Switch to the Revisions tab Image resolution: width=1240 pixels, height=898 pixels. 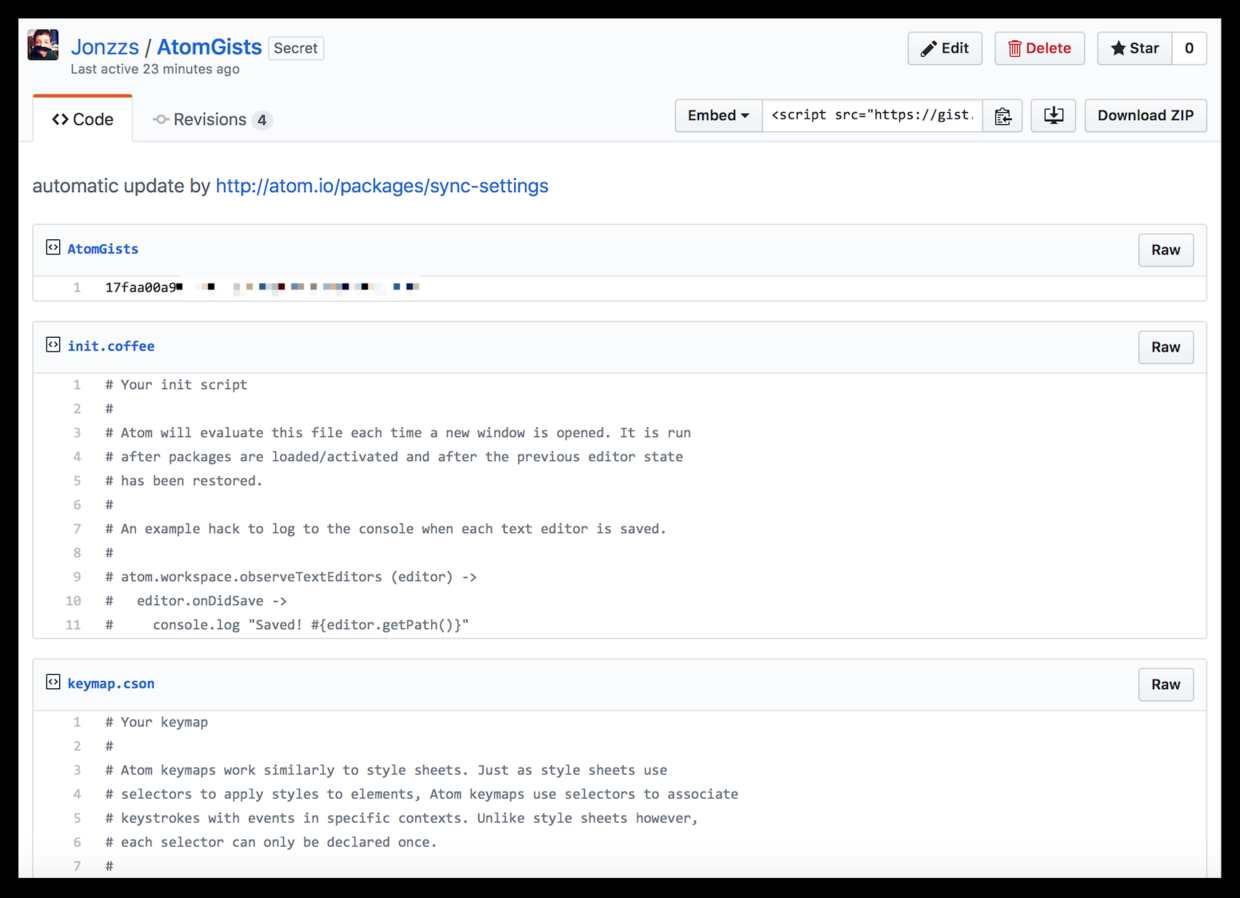pyautogui.click(x=211, y=120)
